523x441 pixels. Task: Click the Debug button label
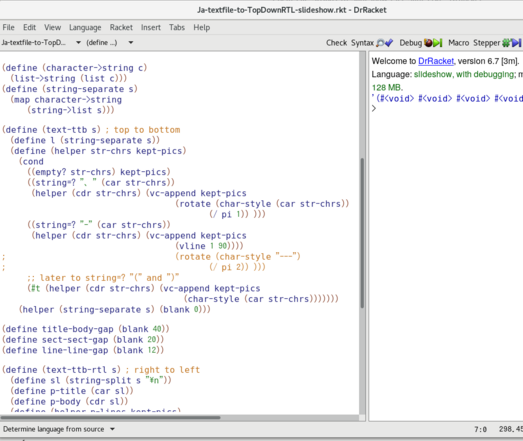click(x=411, y=43)
